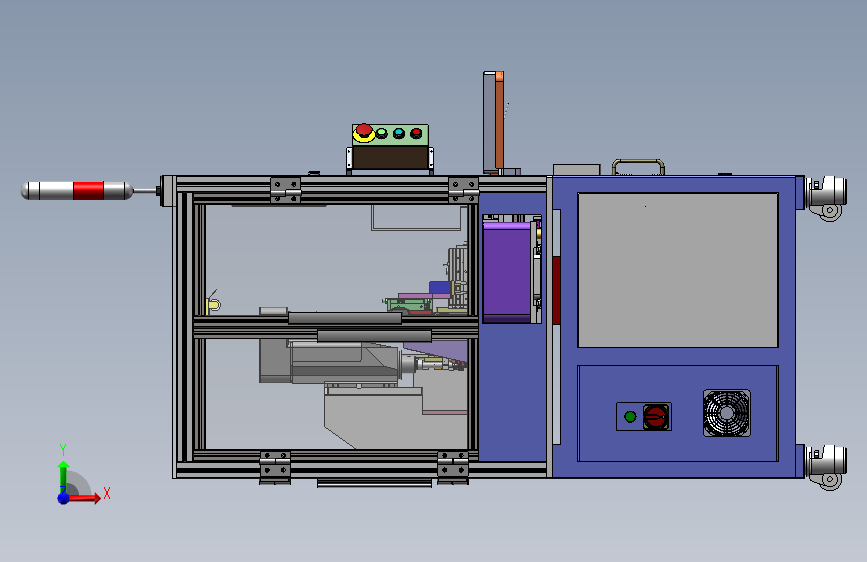This screenshot has width=867, height=562.
Task: Pick the purple box component
Action: [506, 272]
